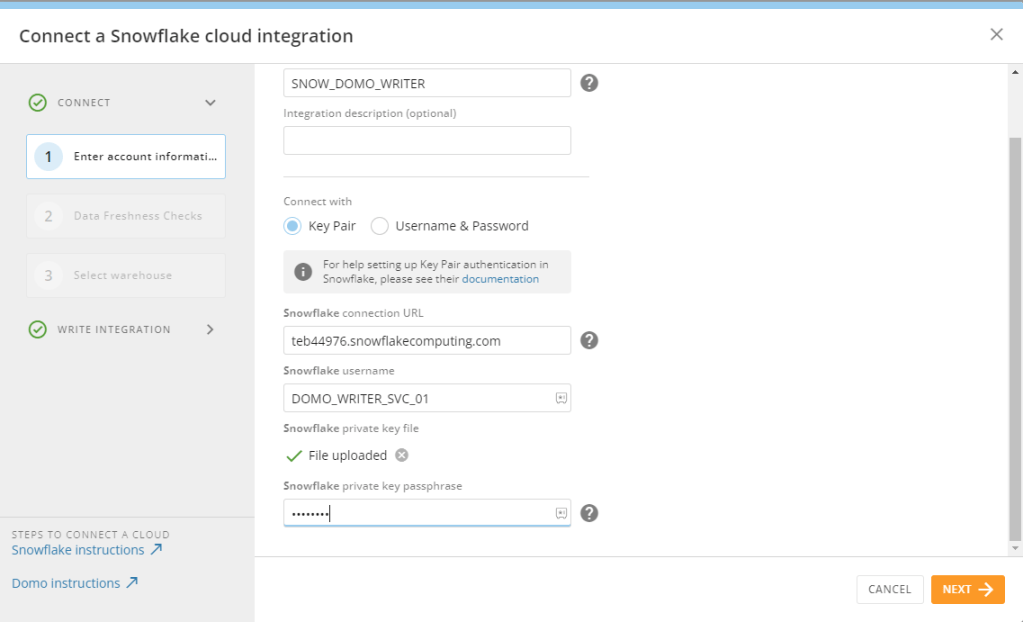Click autofill icon in Snowflake username field
This screenshot has width=1023, height=622.
561,398
